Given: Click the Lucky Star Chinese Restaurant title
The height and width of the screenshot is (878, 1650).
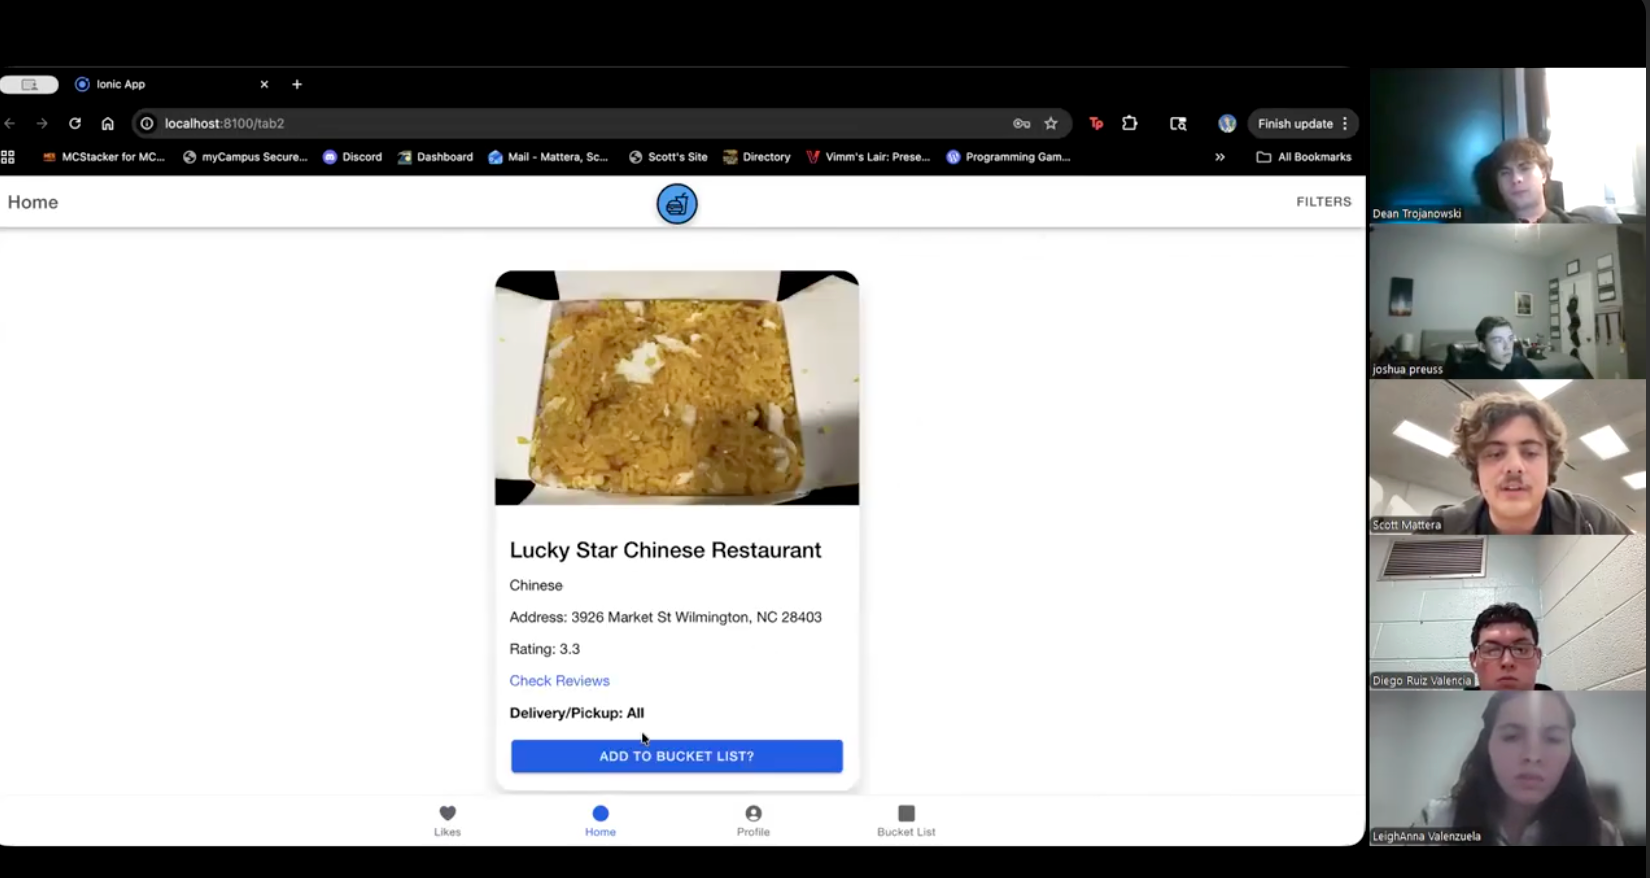Looking at the screenshot, I should (665, 550).
